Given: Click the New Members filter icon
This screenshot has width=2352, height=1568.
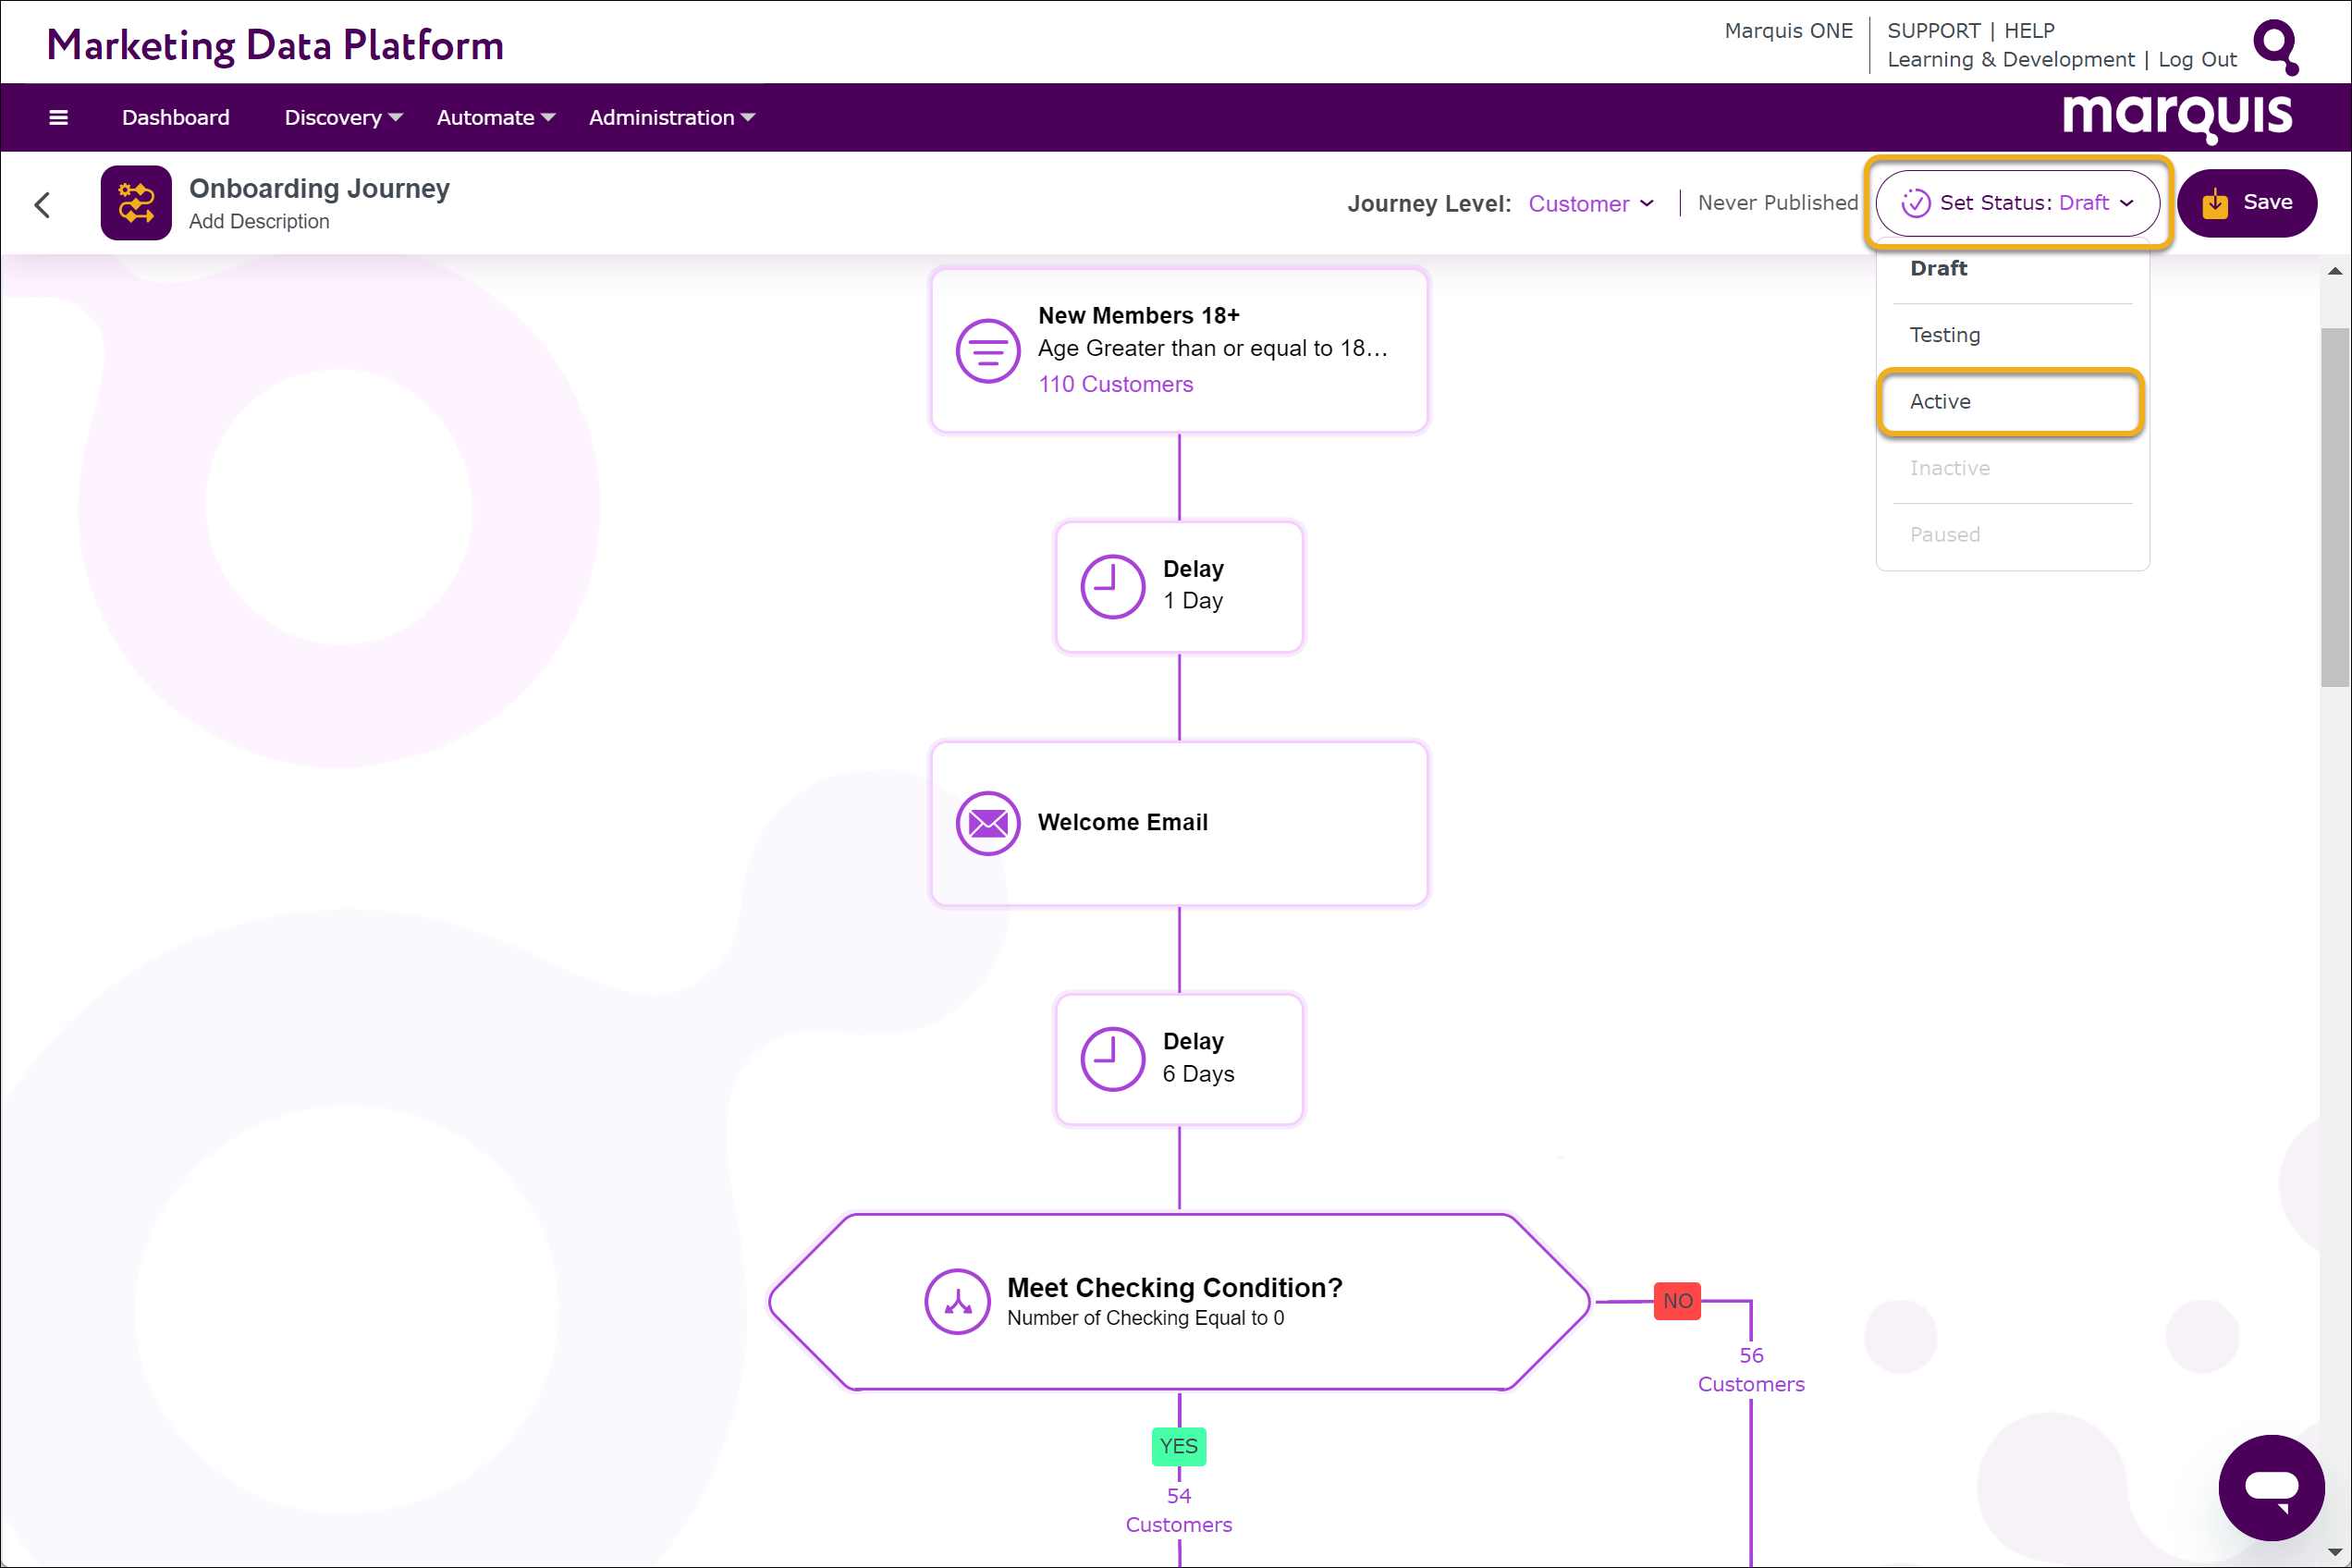Looking at the screenshot, I should pos(987,350).
